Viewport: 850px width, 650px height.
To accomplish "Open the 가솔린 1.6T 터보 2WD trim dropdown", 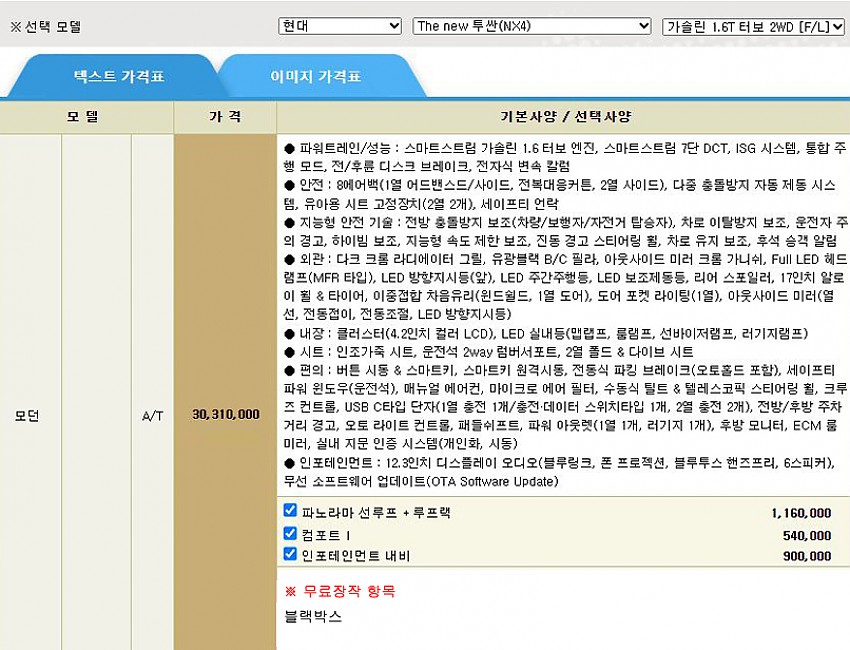I will point(753,26).
